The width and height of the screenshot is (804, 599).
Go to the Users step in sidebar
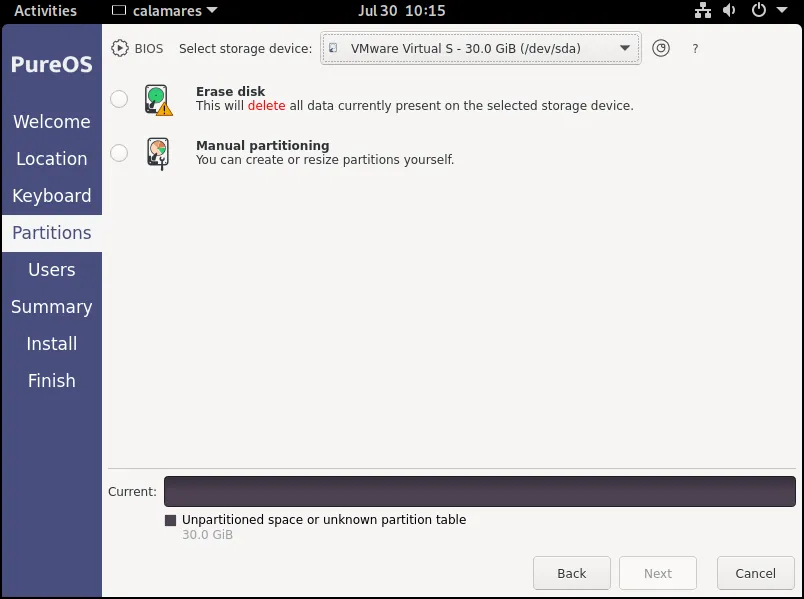coord(52,270)
